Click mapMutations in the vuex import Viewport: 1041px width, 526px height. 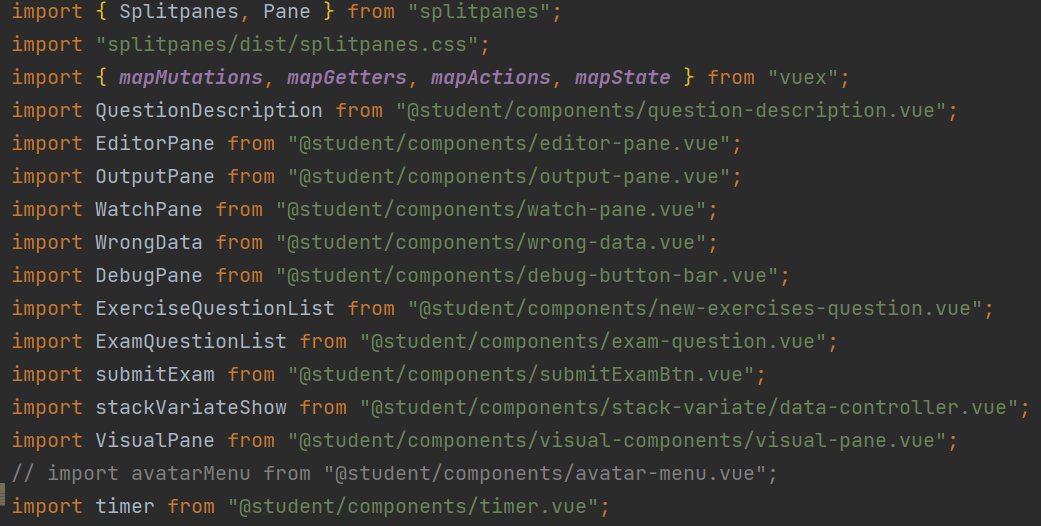pos(191,78)
